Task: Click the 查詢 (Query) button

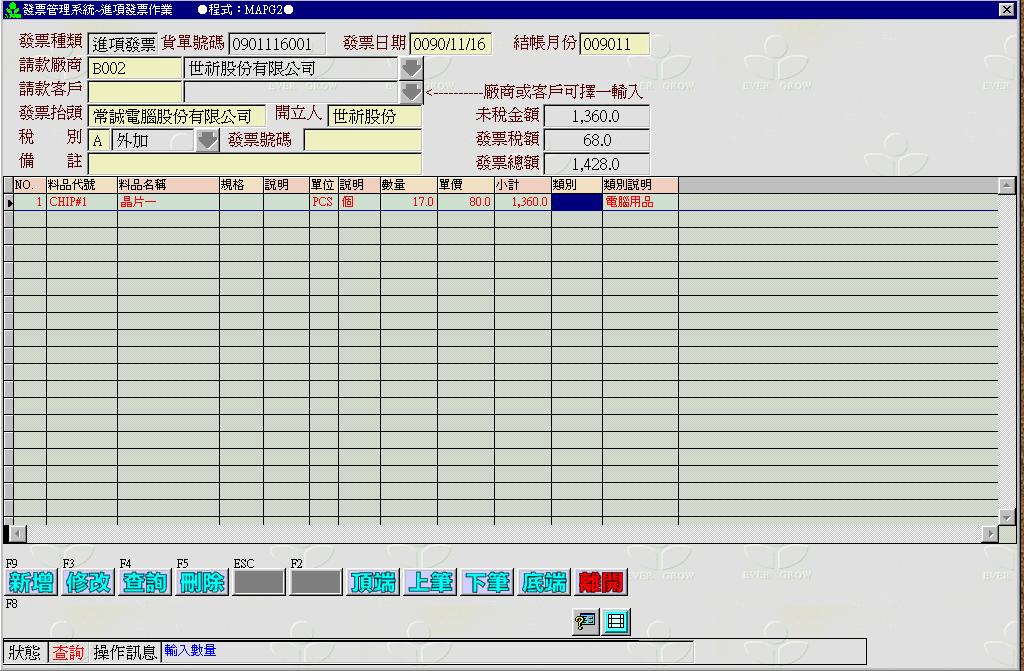Action: 145,582
